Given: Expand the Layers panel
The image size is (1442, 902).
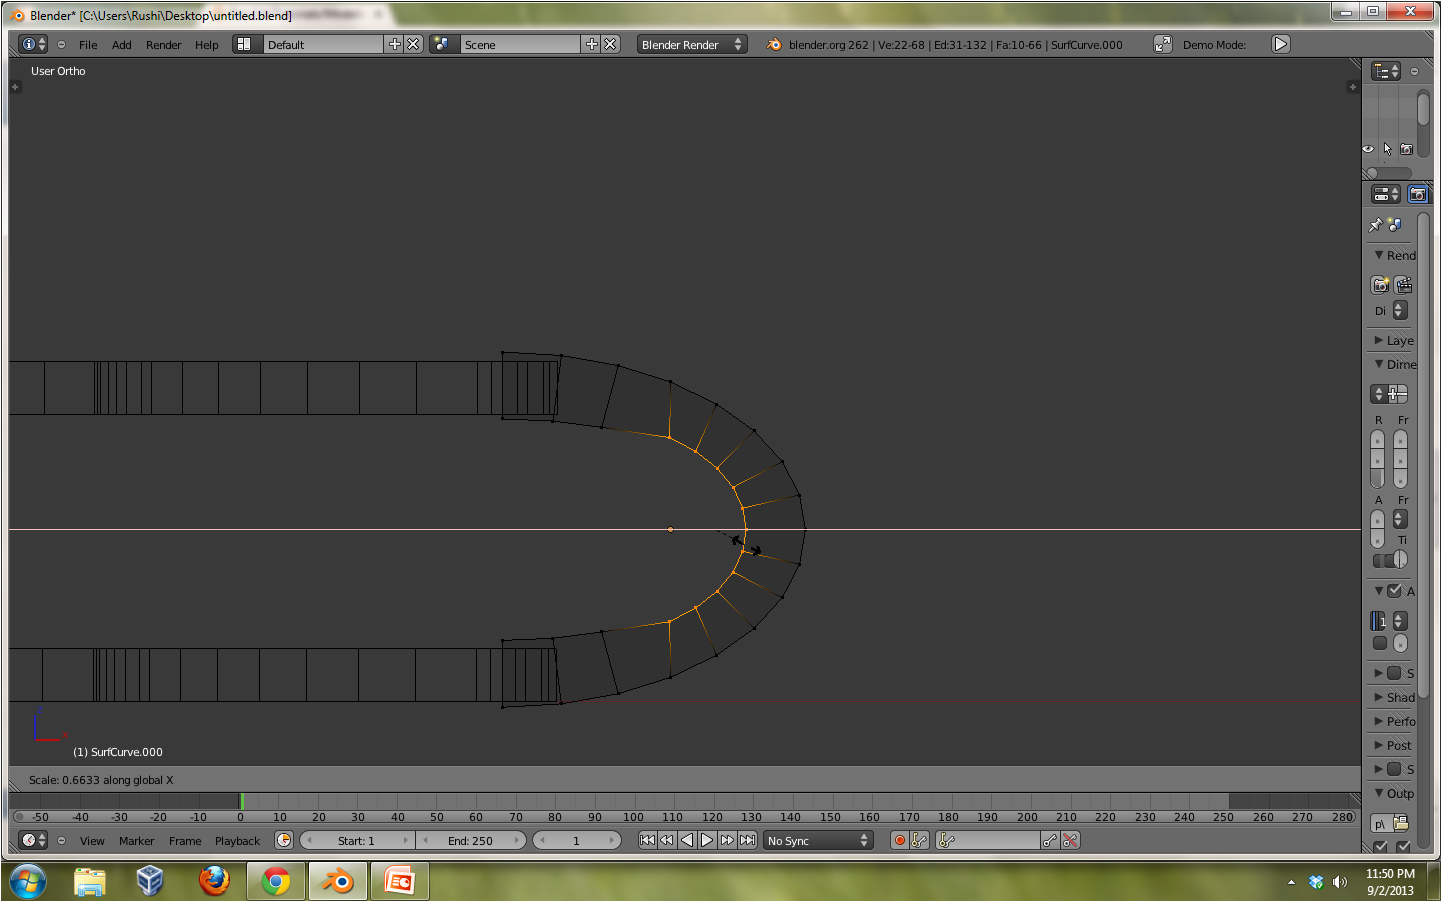Looking at the screenshot, I should point(1379,340).
